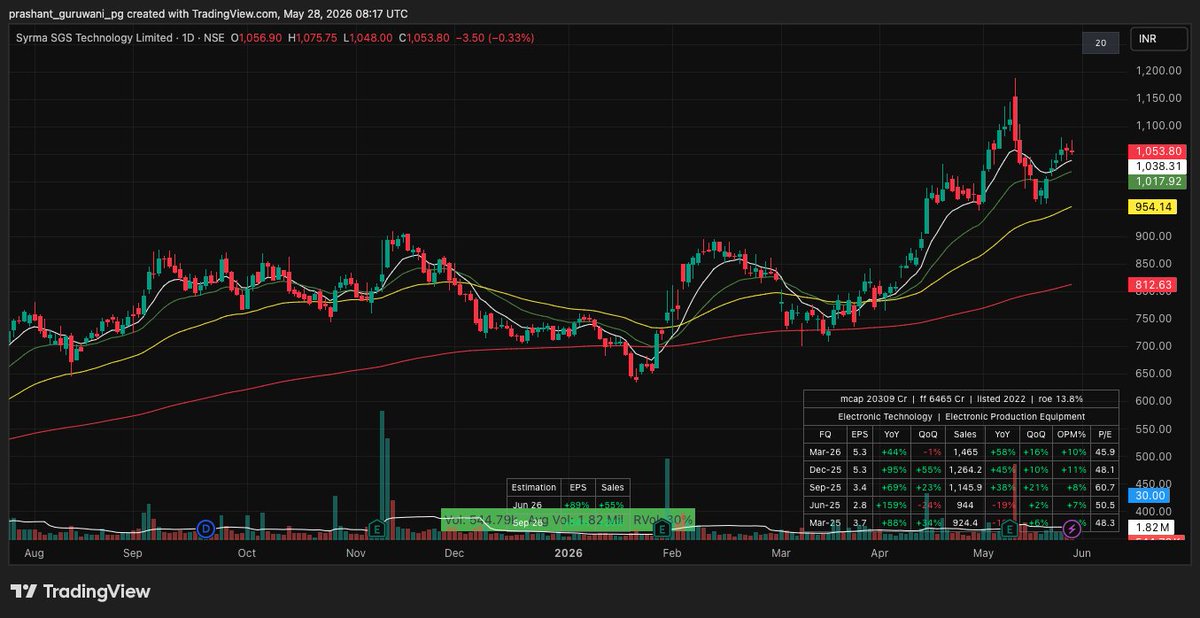Click the 1,465 sales cell
This screenshot has width=1200, height=618.
pos(965,452)
